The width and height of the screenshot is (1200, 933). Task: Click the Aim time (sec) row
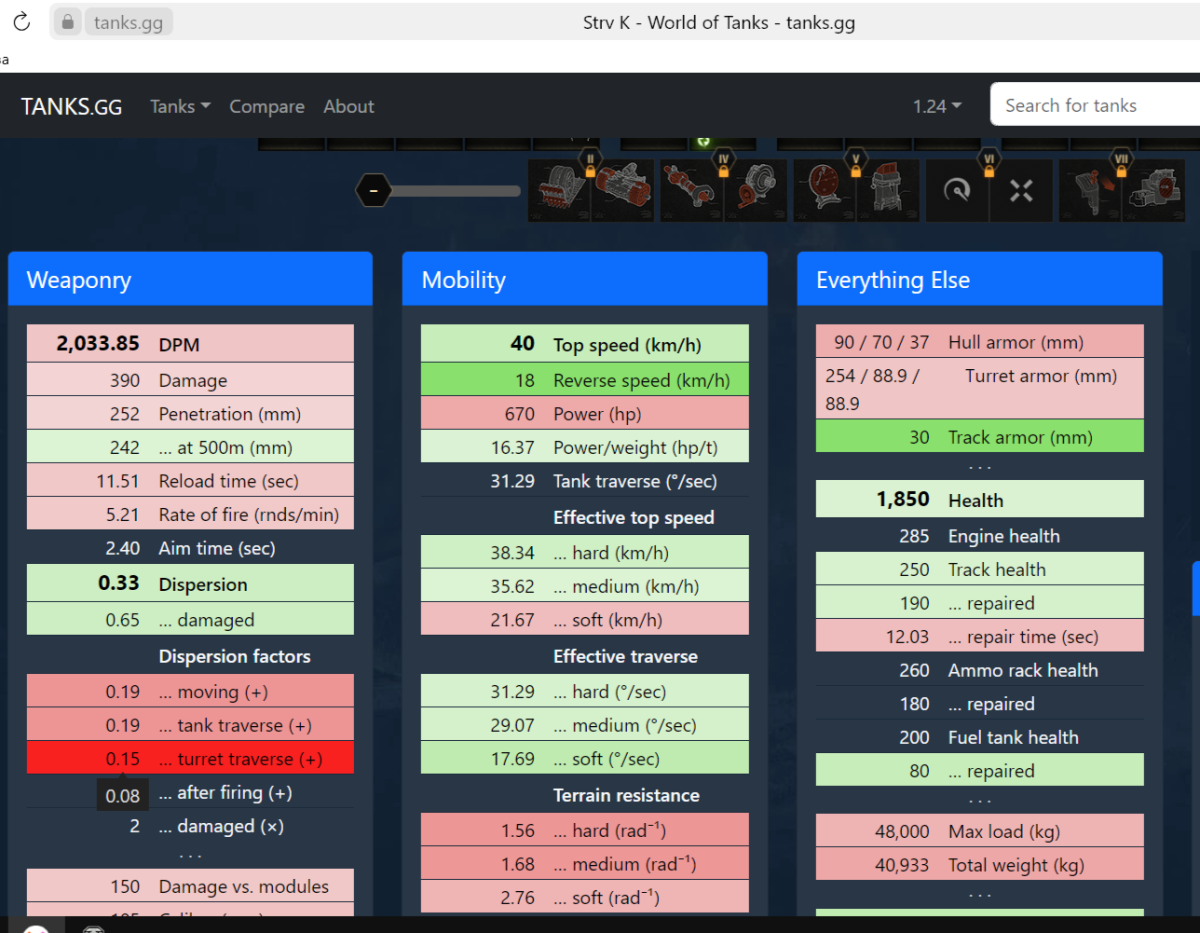click(190, 548)
